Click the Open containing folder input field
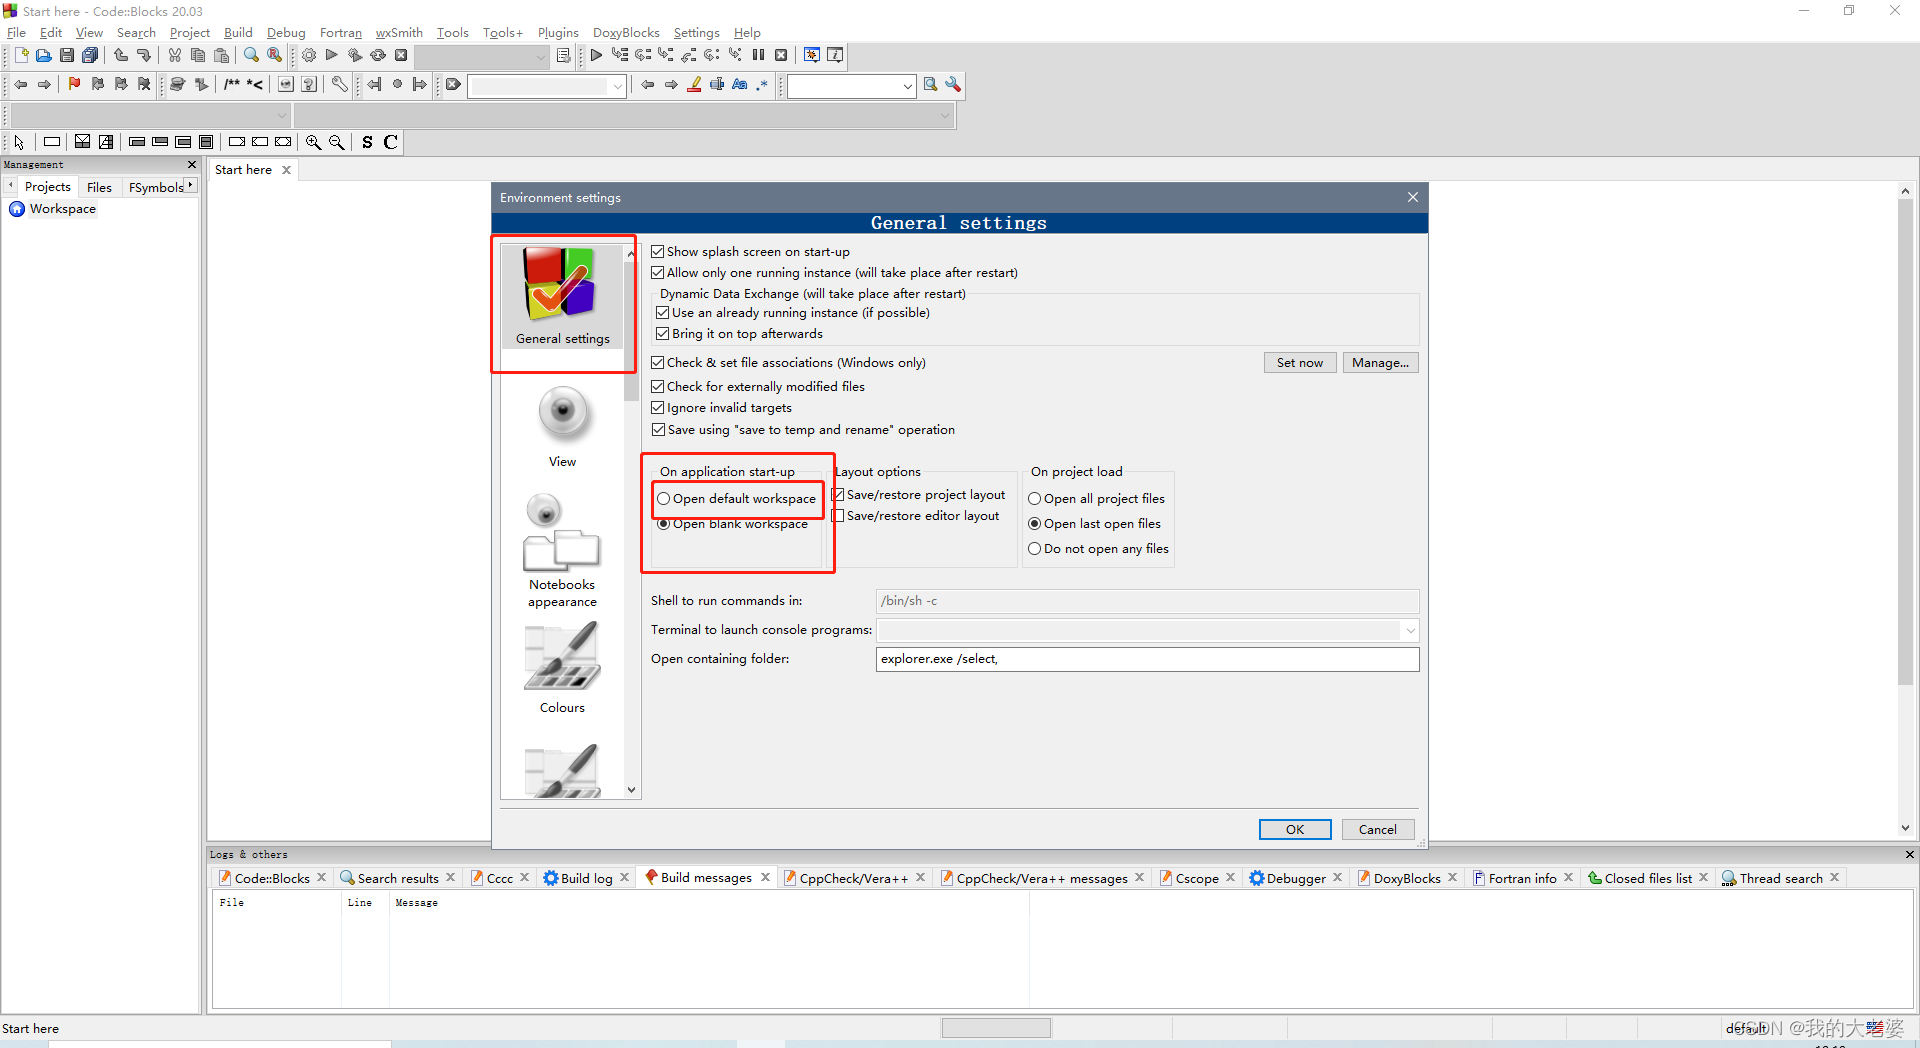Screen dimensions: 1920x1048 [x=1147, y=659]
